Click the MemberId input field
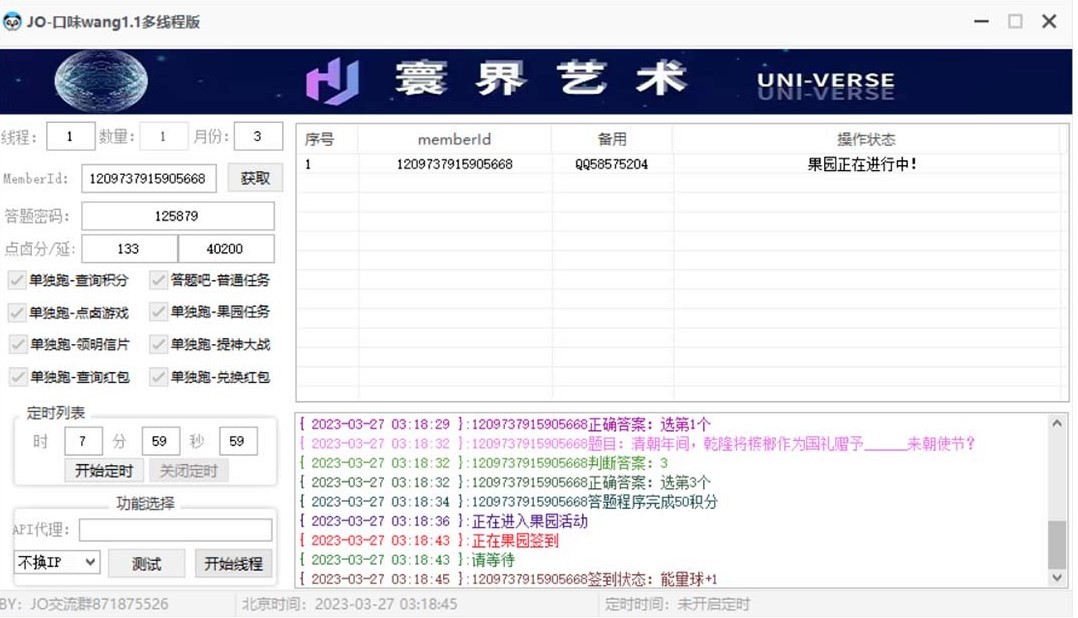 (x=148, y=179)
